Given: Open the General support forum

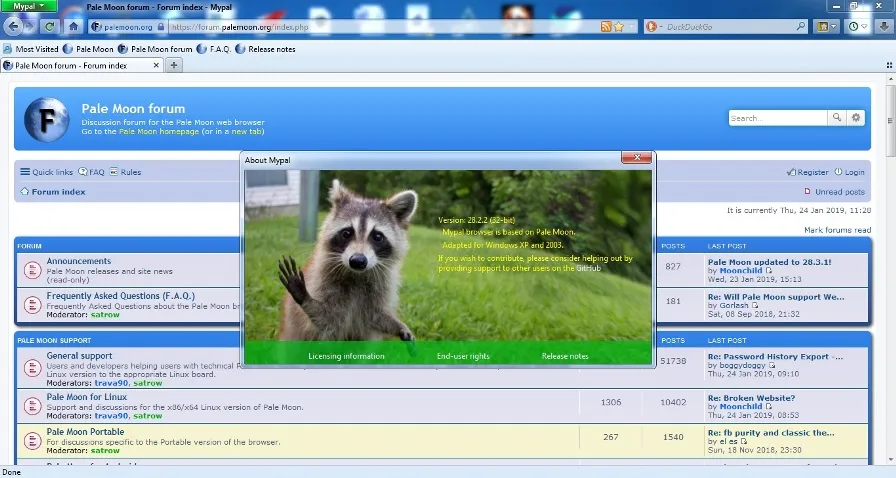Looking at the screenshot, I should pos(79,356).
